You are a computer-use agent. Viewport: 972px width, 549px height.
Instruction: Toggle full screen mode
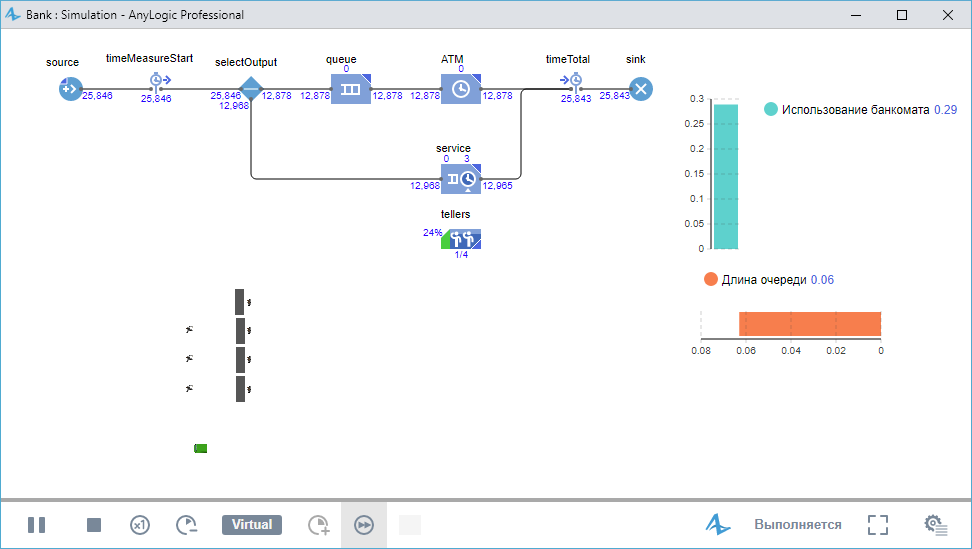point(878,525)
